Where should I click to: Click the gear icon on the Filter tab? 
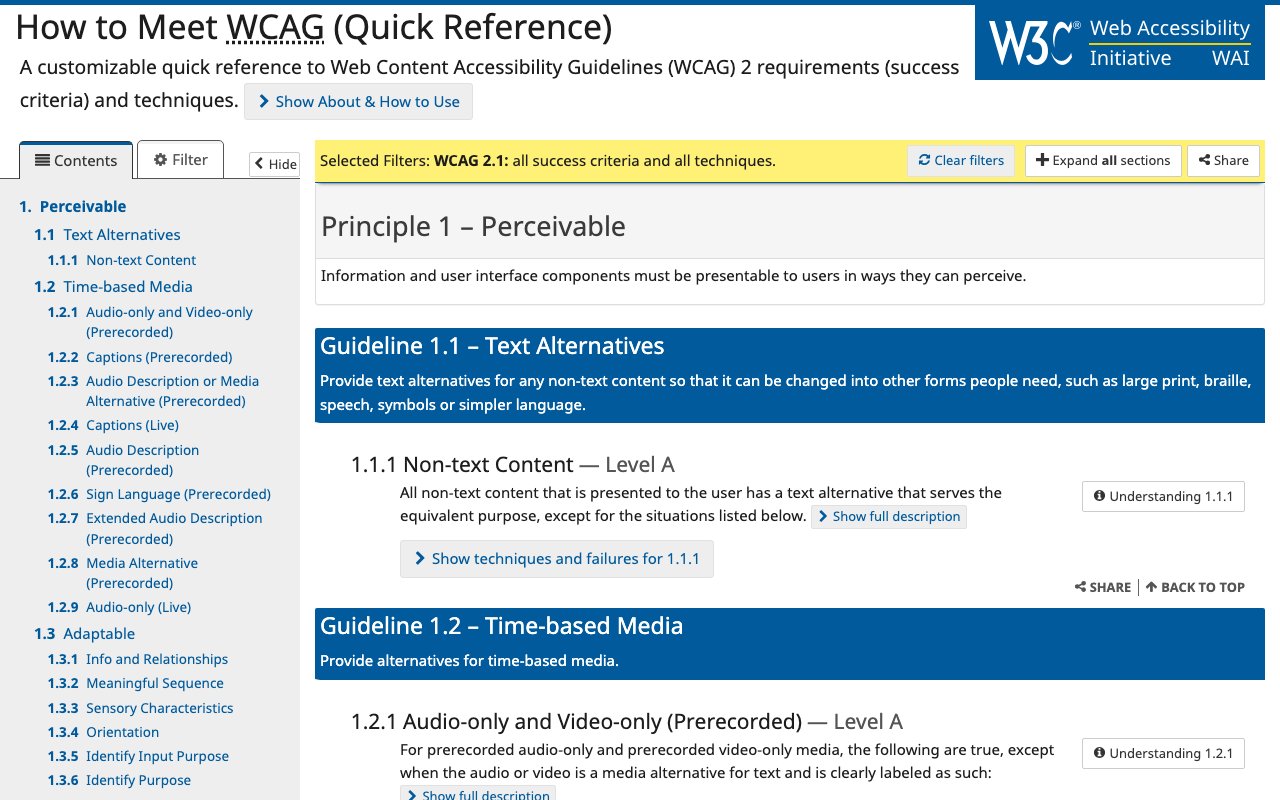click(161, 159)
